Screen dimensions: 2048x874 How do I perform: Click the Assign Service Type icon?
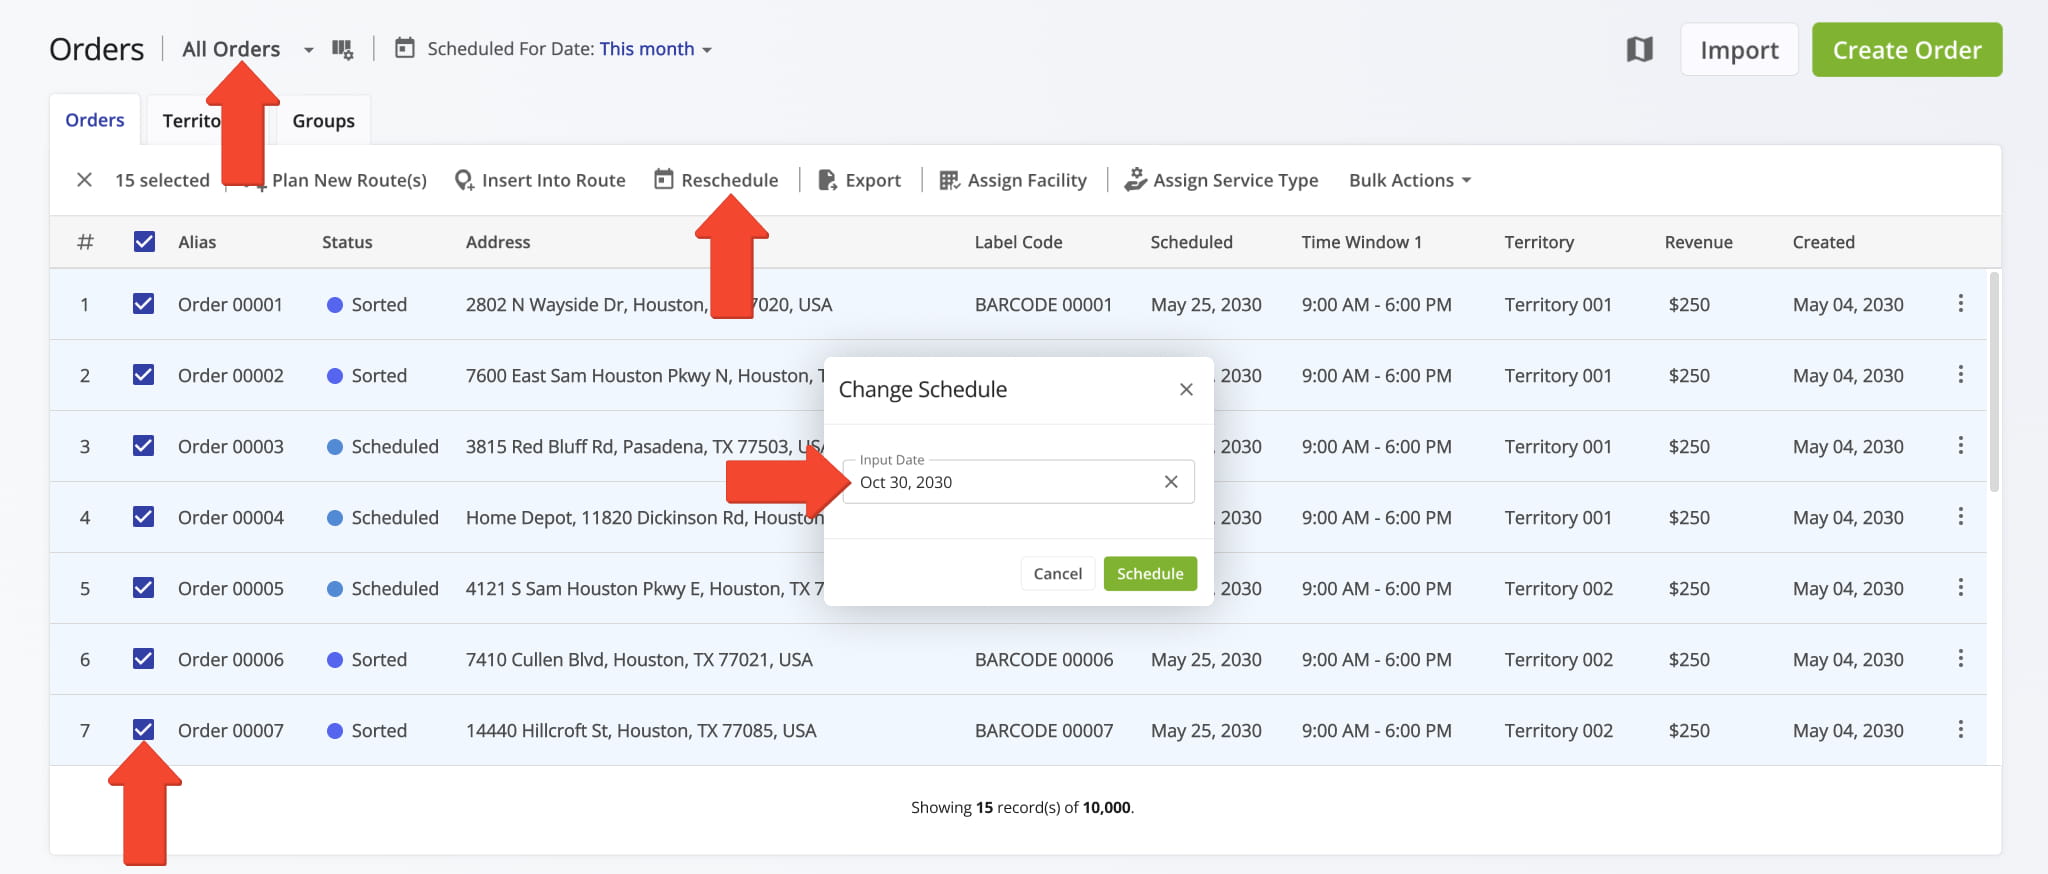click(1135, 180)
